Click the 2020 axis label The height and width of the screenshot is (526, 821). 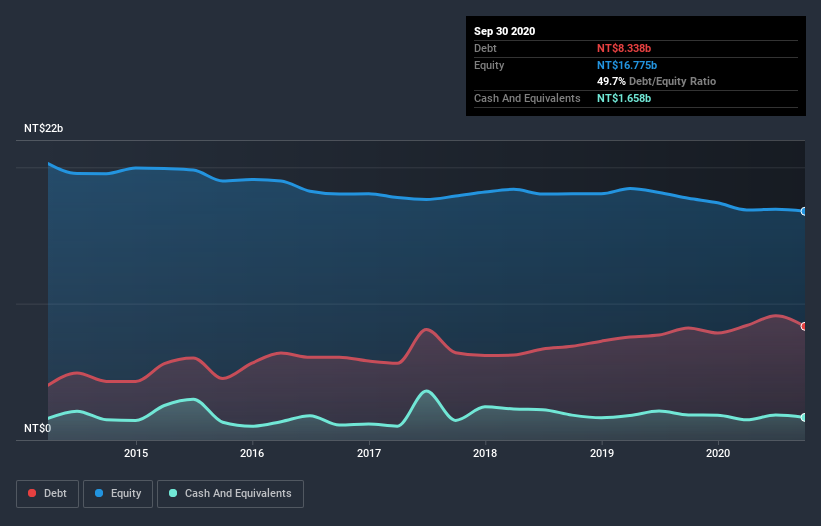pyautogui.click(x=718, y=453)
